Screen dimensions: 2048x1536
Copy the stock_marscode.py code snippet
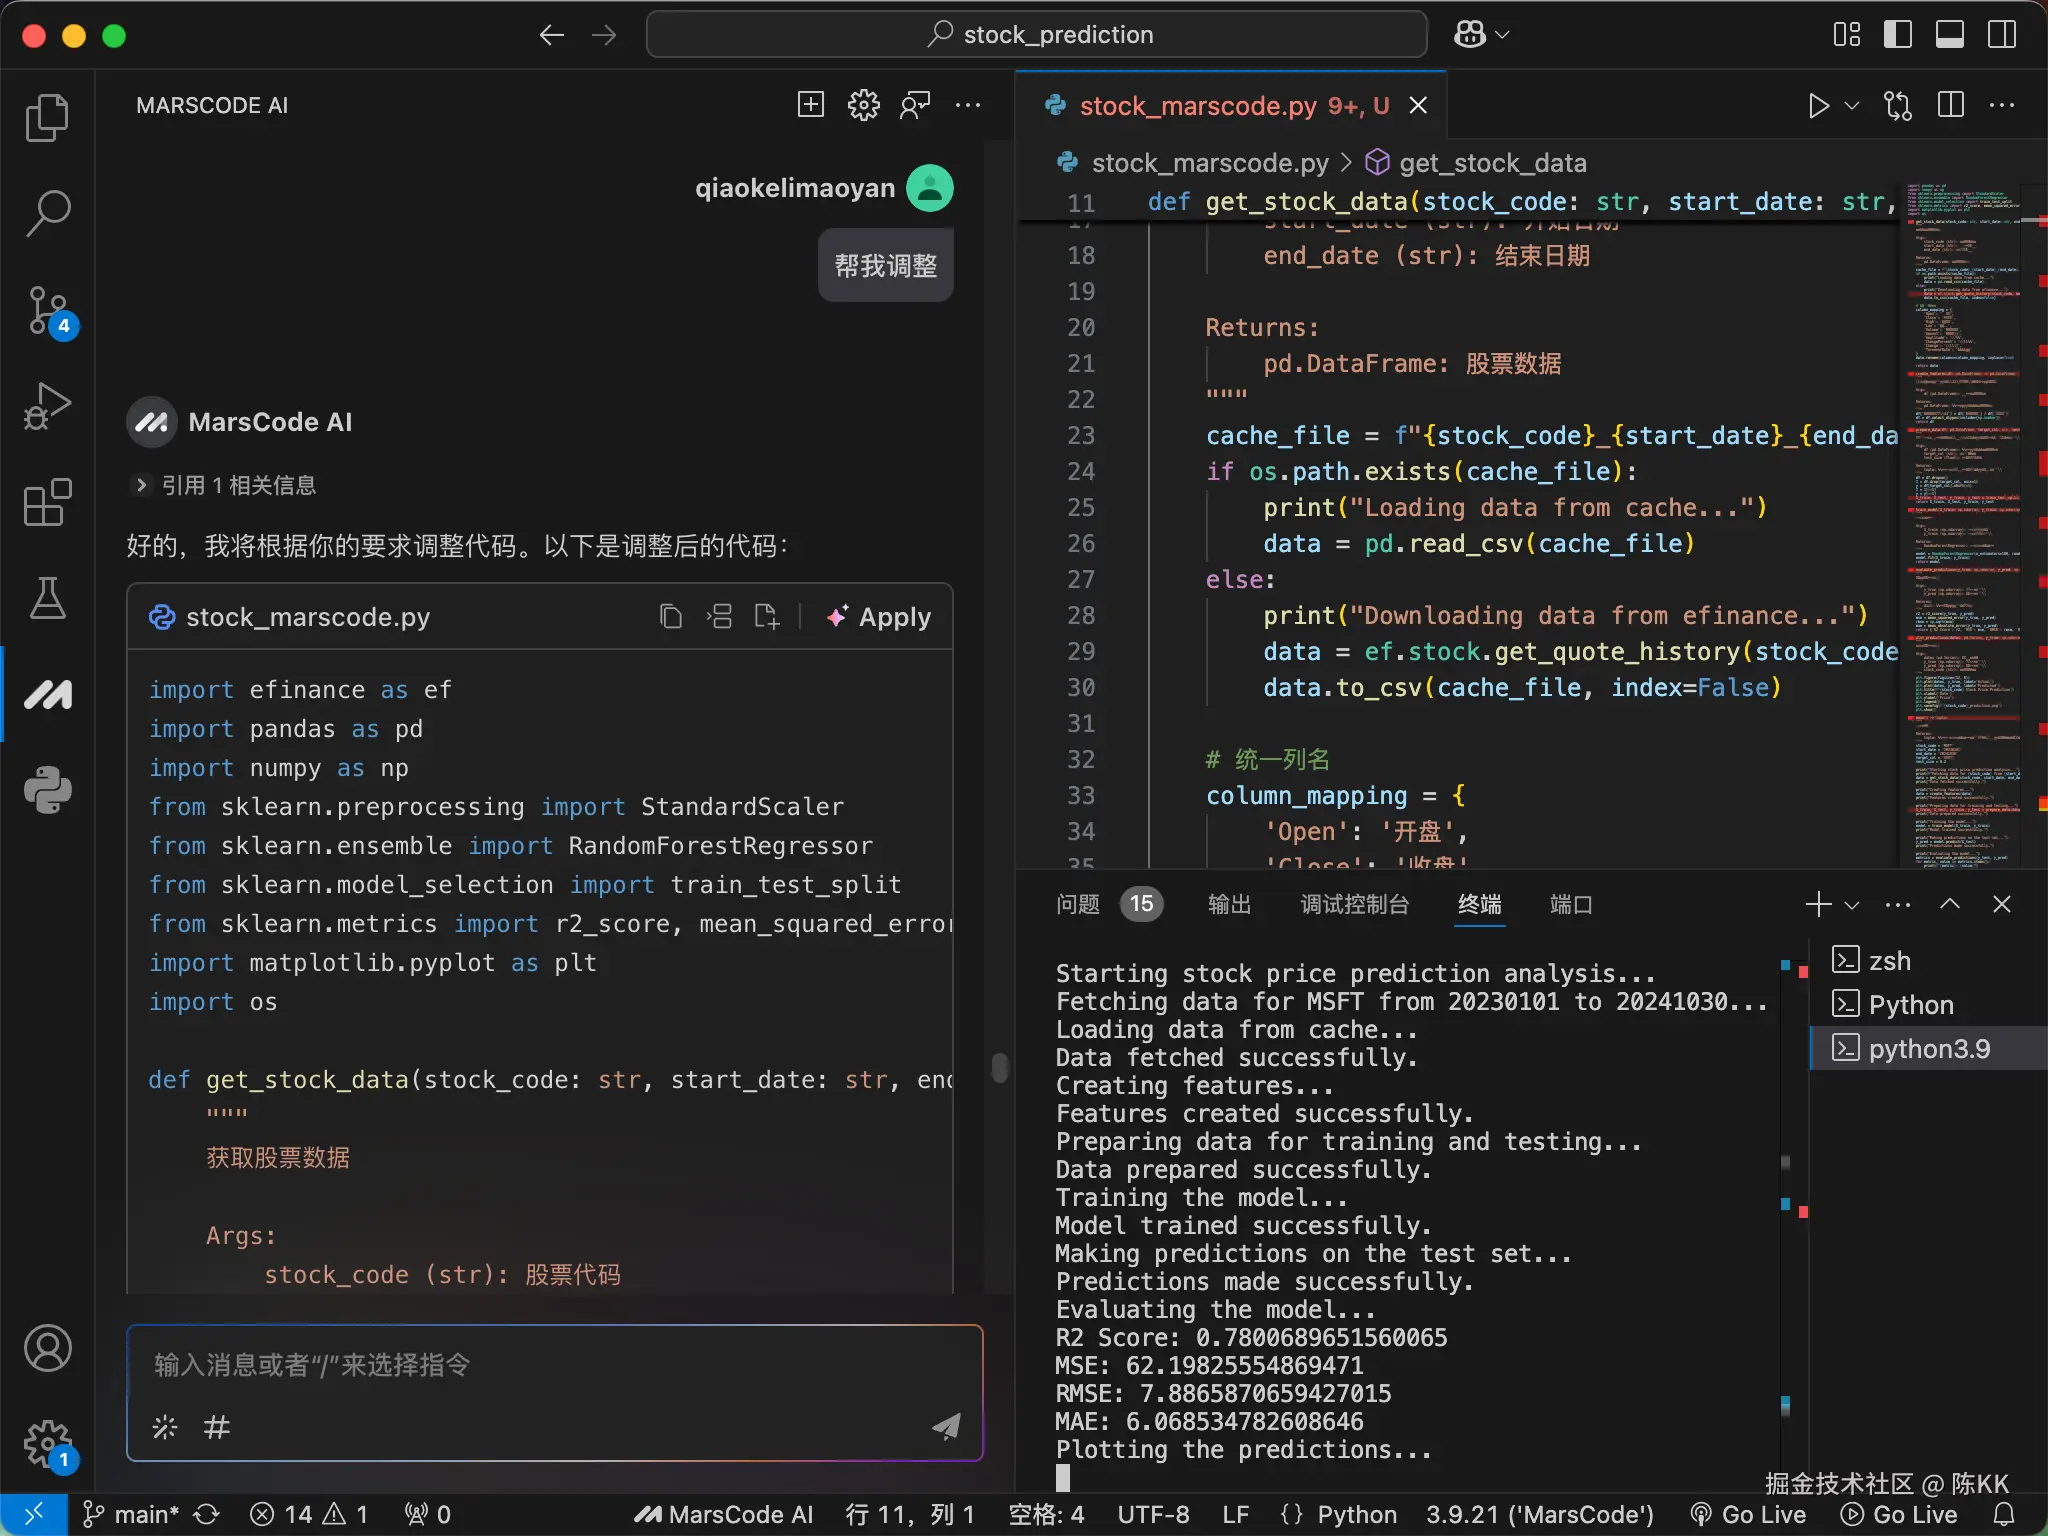pos(671,617)
